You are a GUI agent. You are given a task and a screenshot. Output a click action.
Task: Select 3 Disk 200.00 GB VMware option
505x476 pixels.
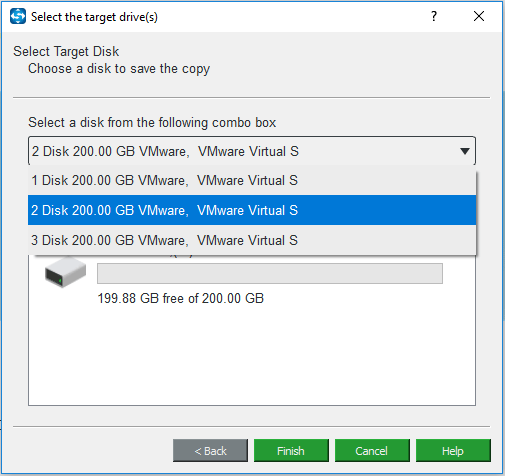click(252, 240)
